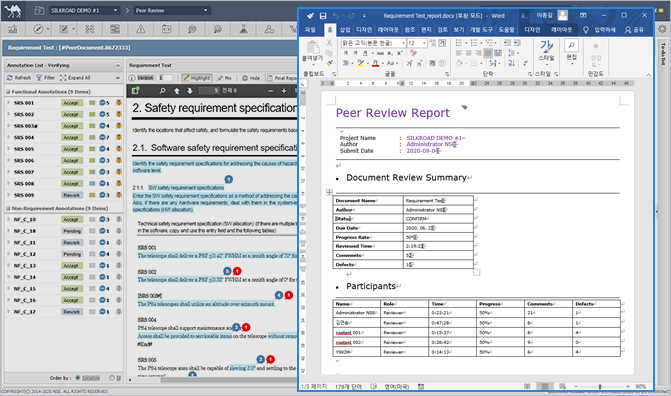Toggle the sidebar icon in the PDF viewer bar
This screenshot has width=671, height=396.
136,91
